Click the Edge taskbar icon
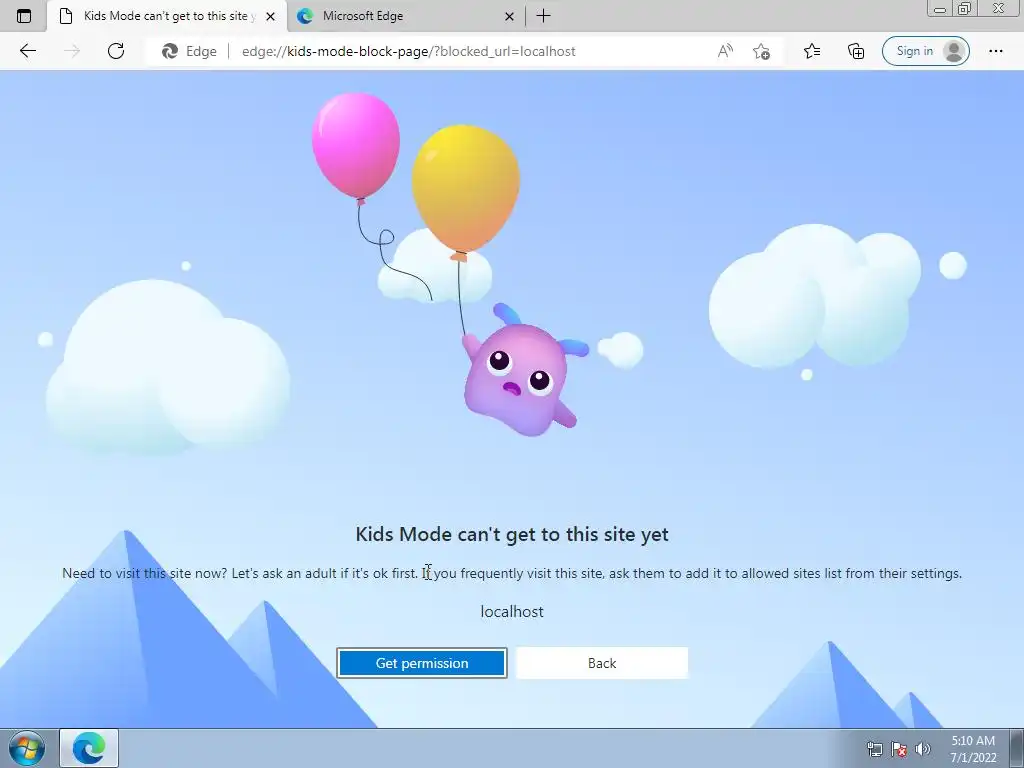The height and width of the screenshot is (768, 1024). pos(89,748)
